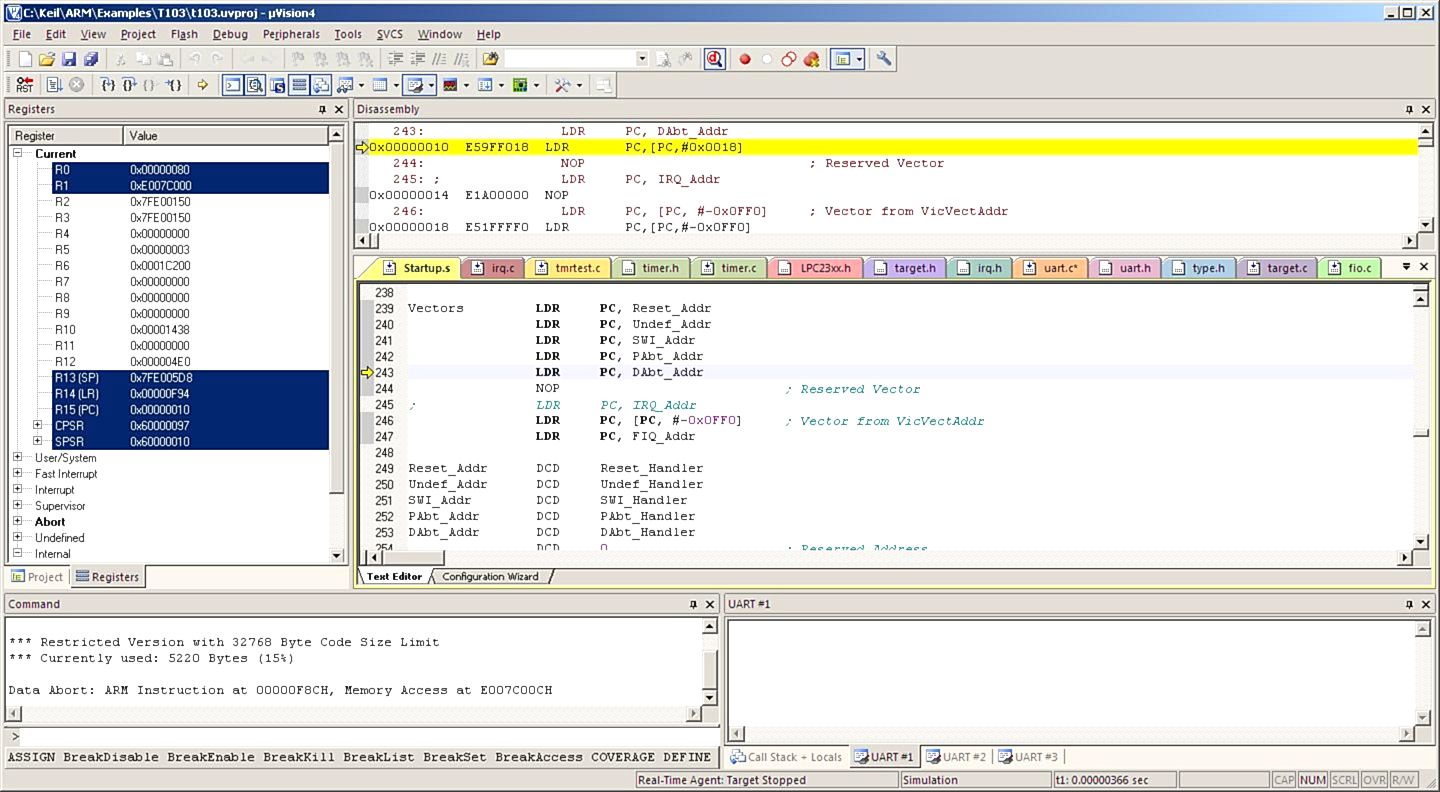Image resolution: width=1440 pixels, height=792 pixels.
Task: Open the Toolbox icon
Action: (563, 85)
